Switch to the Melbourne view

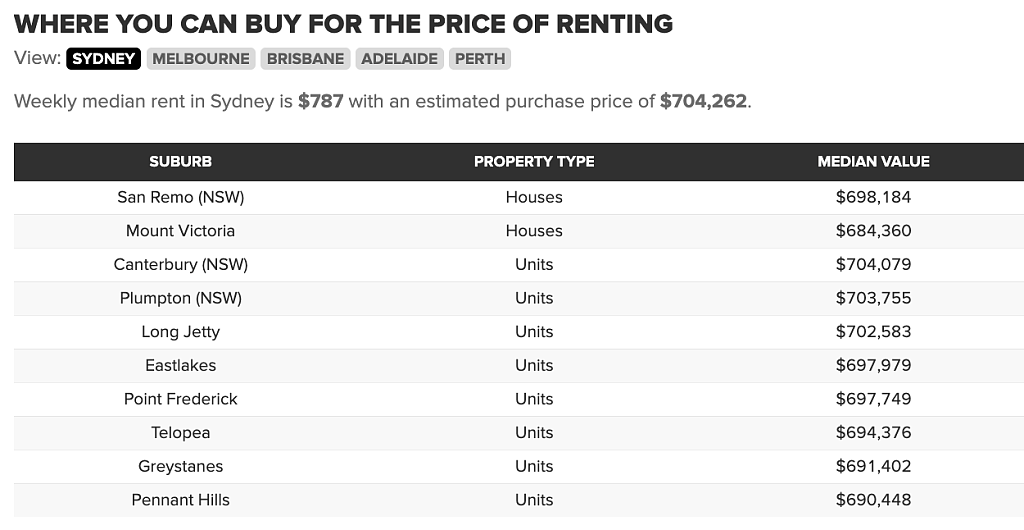[x=201, y=59]
